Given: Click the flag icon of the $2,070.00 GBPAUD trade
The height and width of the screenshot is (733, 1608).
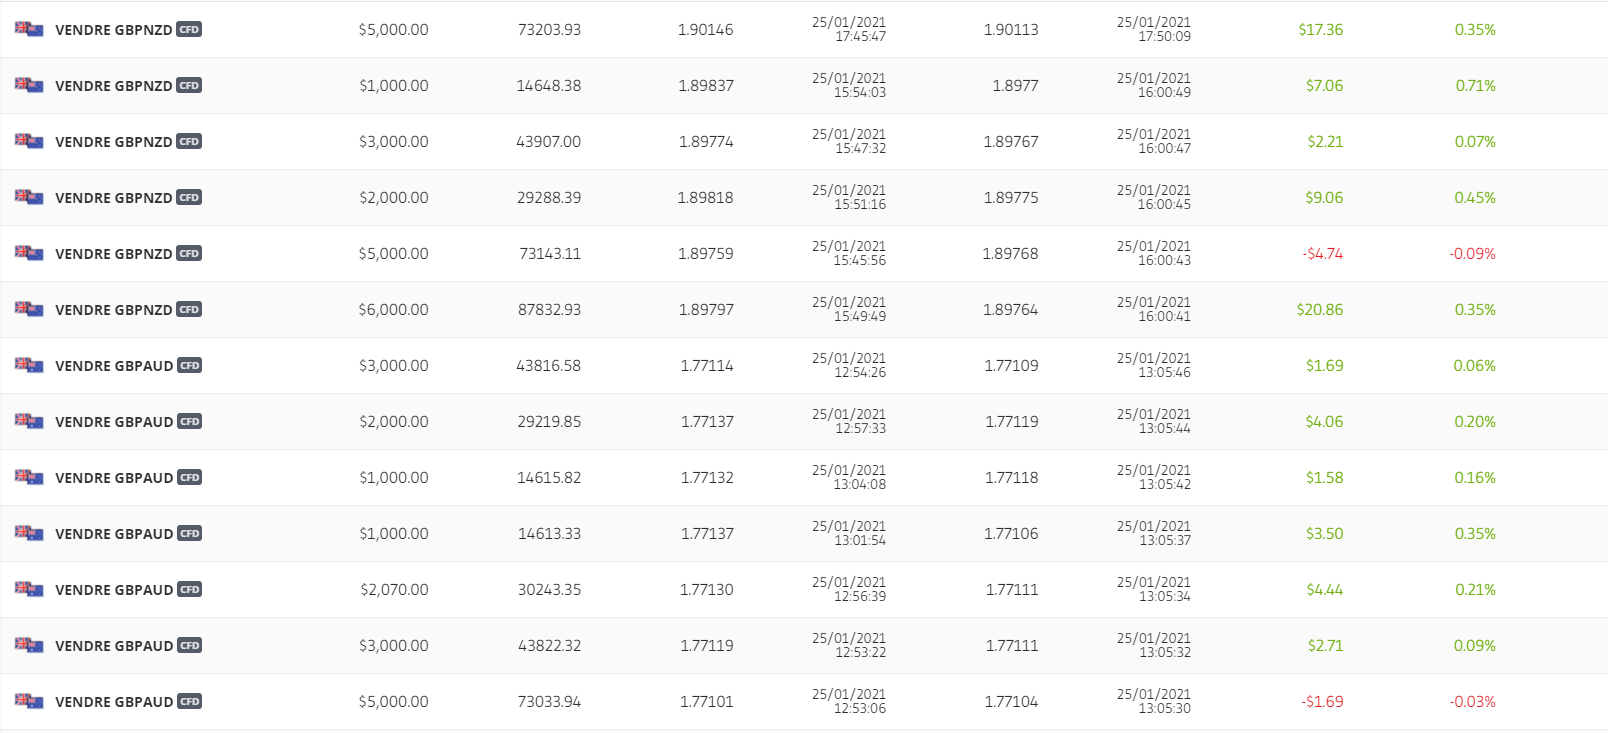Looking at the screenshot, I should click(x=29, y=589).
